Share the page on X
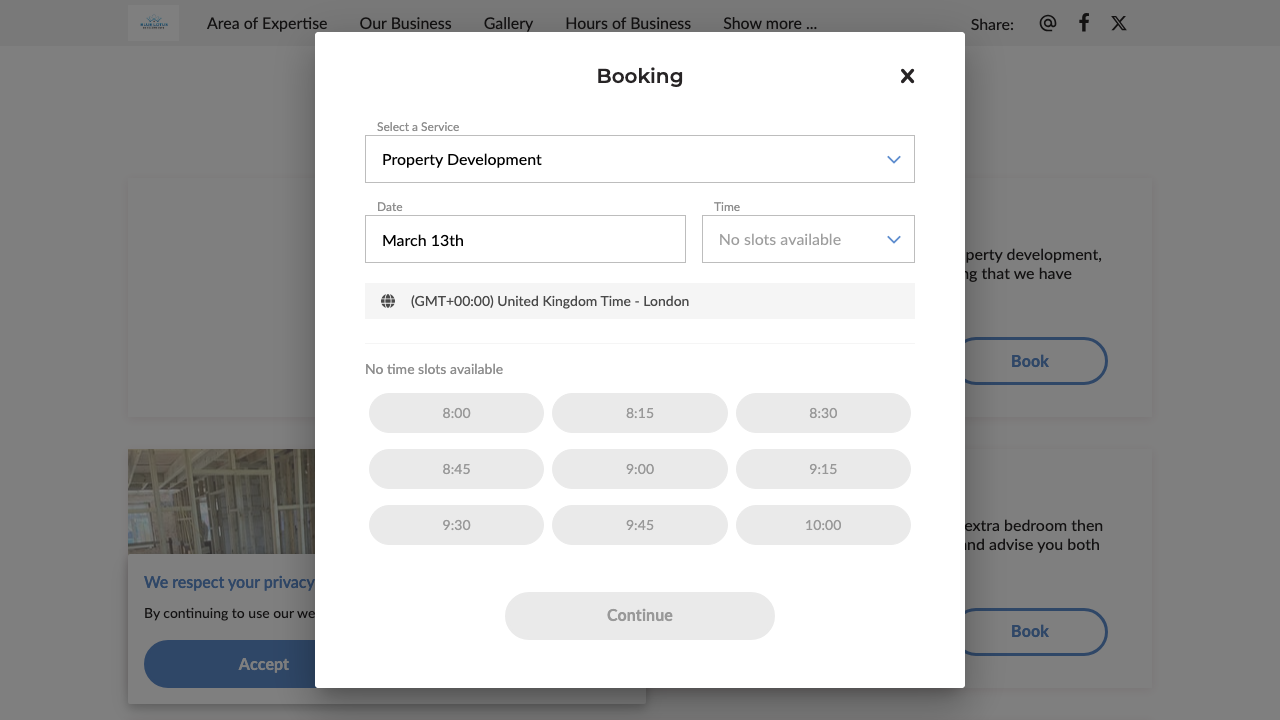 pos(1118,22)
